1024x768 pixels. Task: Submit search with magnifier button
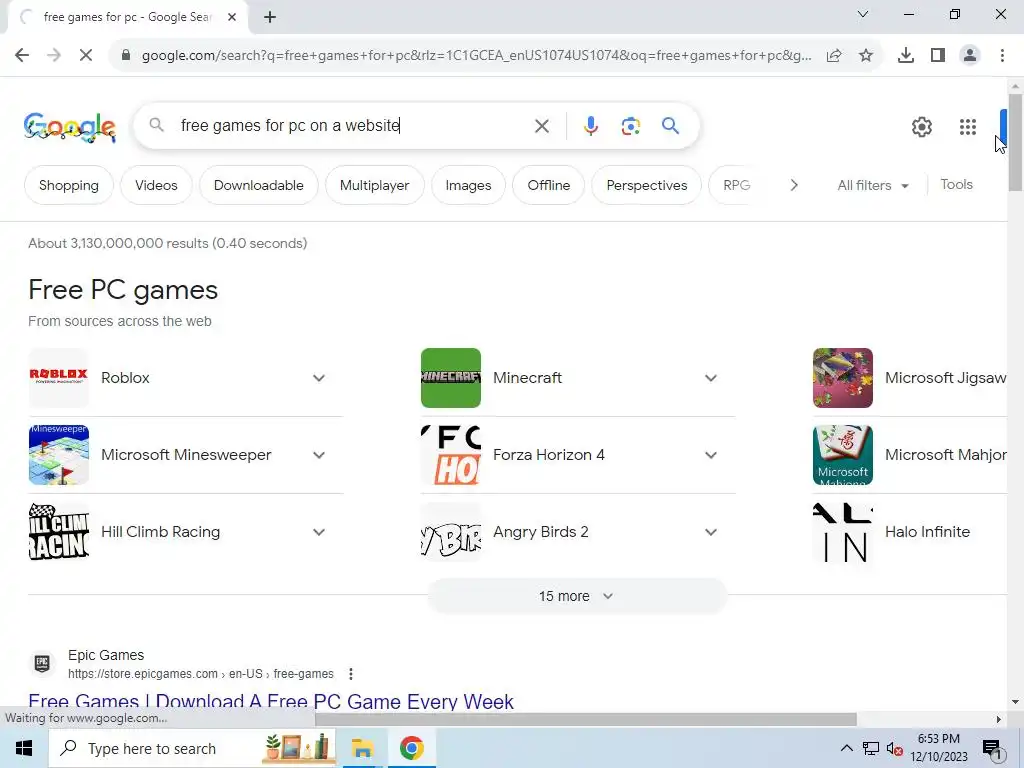click(670, 125)
